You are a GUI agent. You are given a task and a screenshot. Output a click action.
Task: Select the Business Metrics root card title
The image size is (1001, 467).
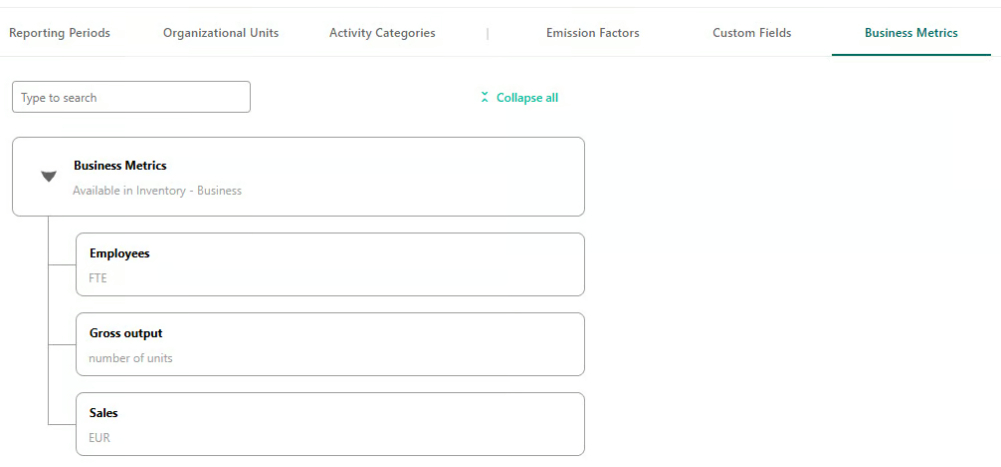point(120,165)
